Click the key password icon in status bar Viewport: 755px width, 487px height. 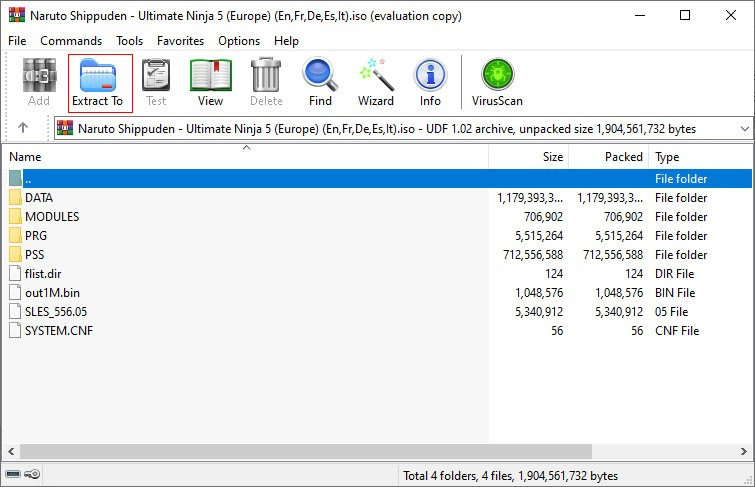[x=32, y=474]
